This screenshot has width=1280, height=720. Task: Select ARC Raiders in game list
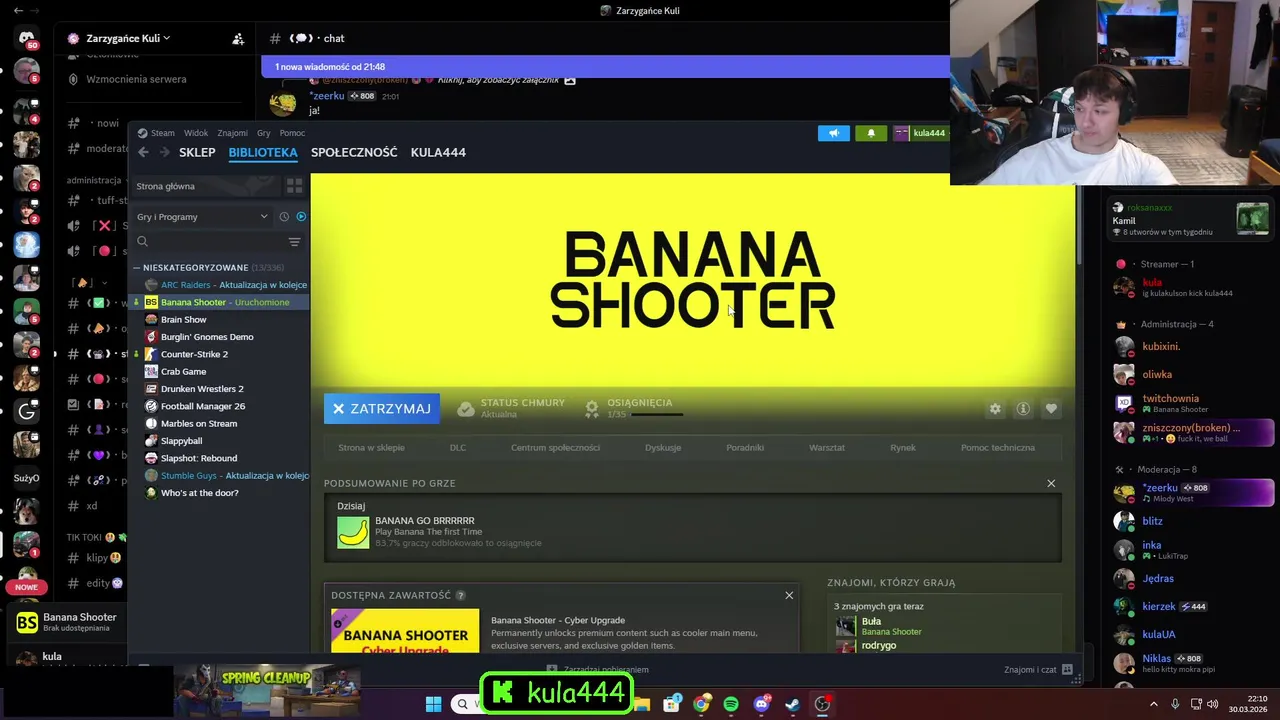click(x=220, y=285)
